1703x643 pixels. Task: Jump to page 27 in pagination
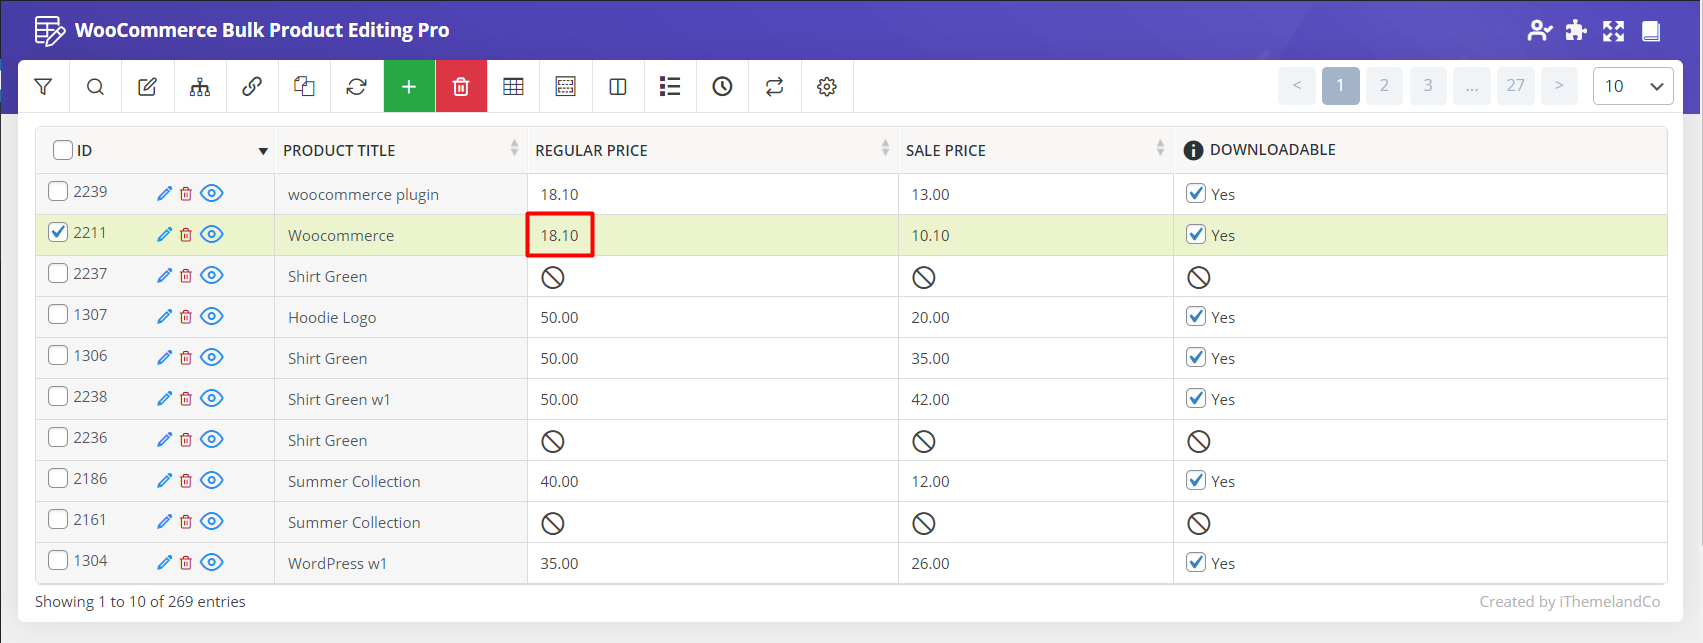point(1515,86)
